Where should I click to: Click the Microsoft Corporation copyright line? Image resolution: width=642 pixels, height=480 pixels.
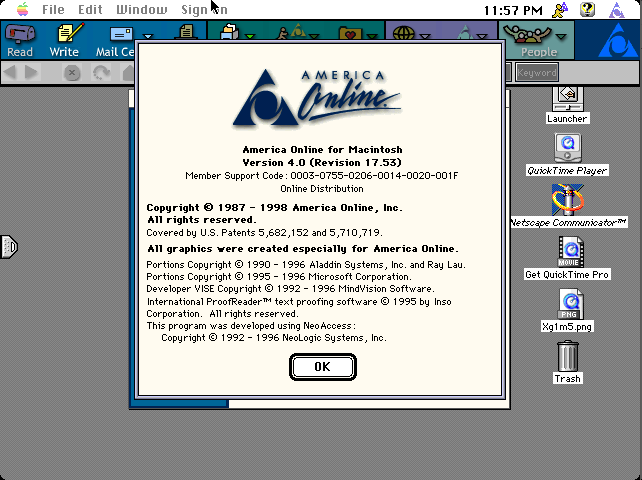pyautogui.click(x=279, y=277)
